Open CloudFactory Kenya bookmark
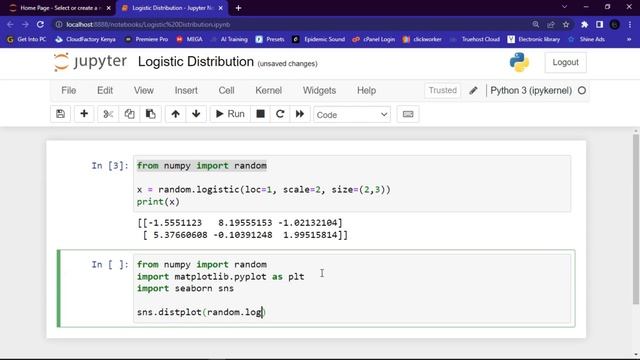Viewport: 640px width, 360px height. [x=86, y=39]
